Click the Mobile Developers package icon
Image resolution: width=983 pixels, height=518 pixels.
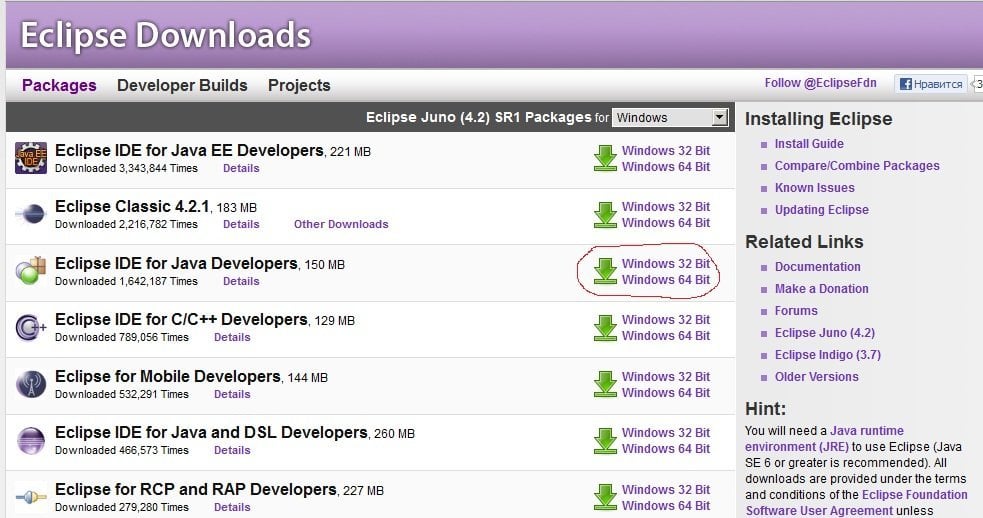pyautogui.click(x=31, y=384)
